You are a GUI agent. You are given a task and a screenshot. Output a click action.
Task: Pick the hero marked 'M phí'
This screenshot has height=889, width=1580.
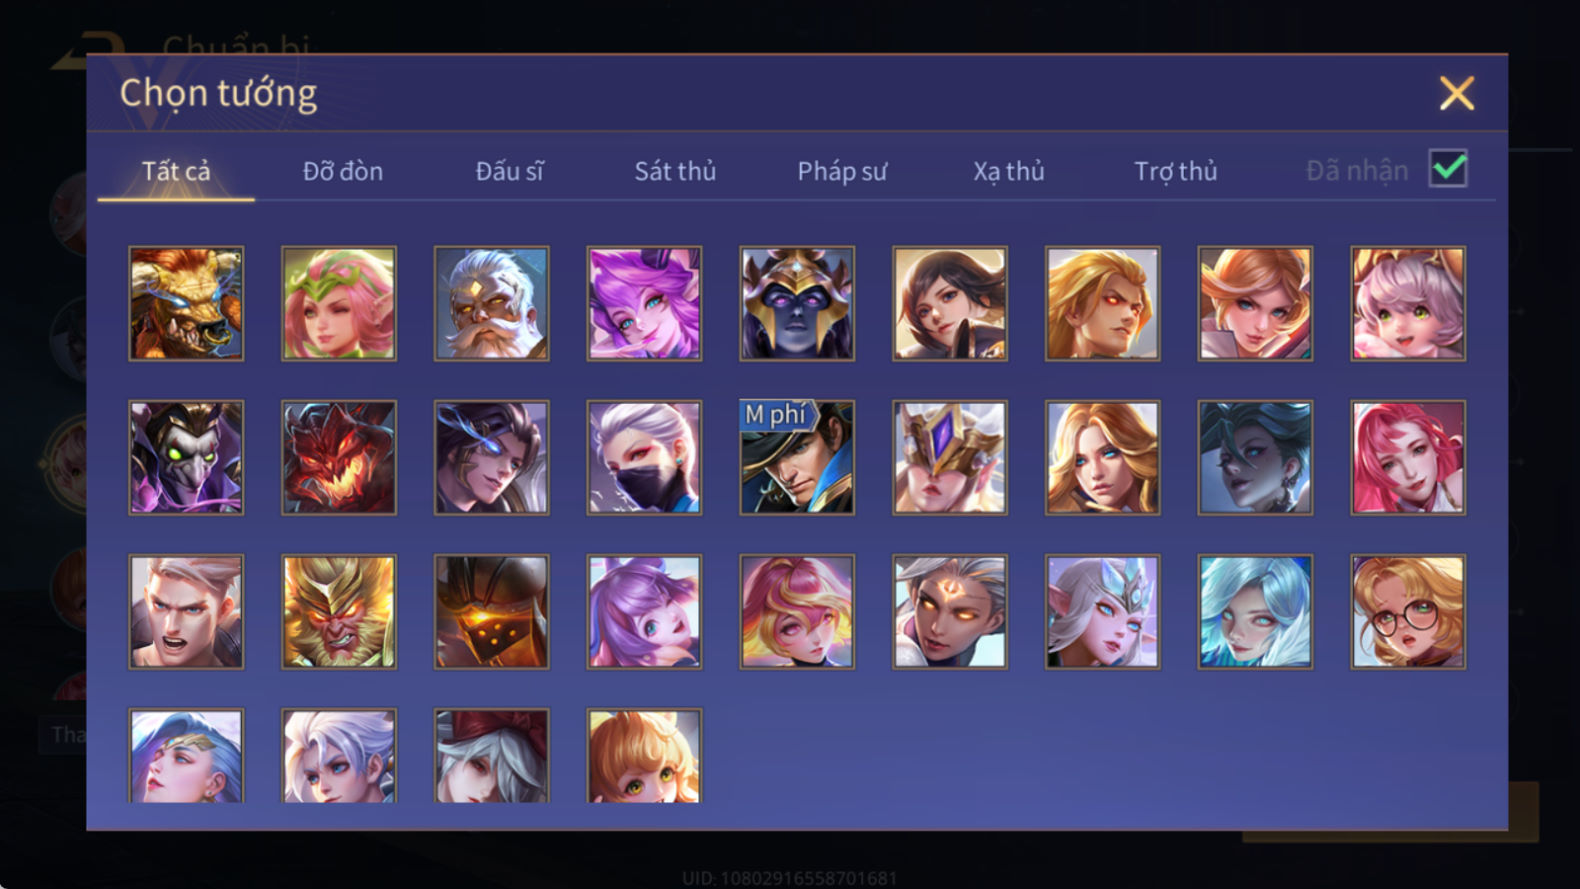click(x=797, y=457)
